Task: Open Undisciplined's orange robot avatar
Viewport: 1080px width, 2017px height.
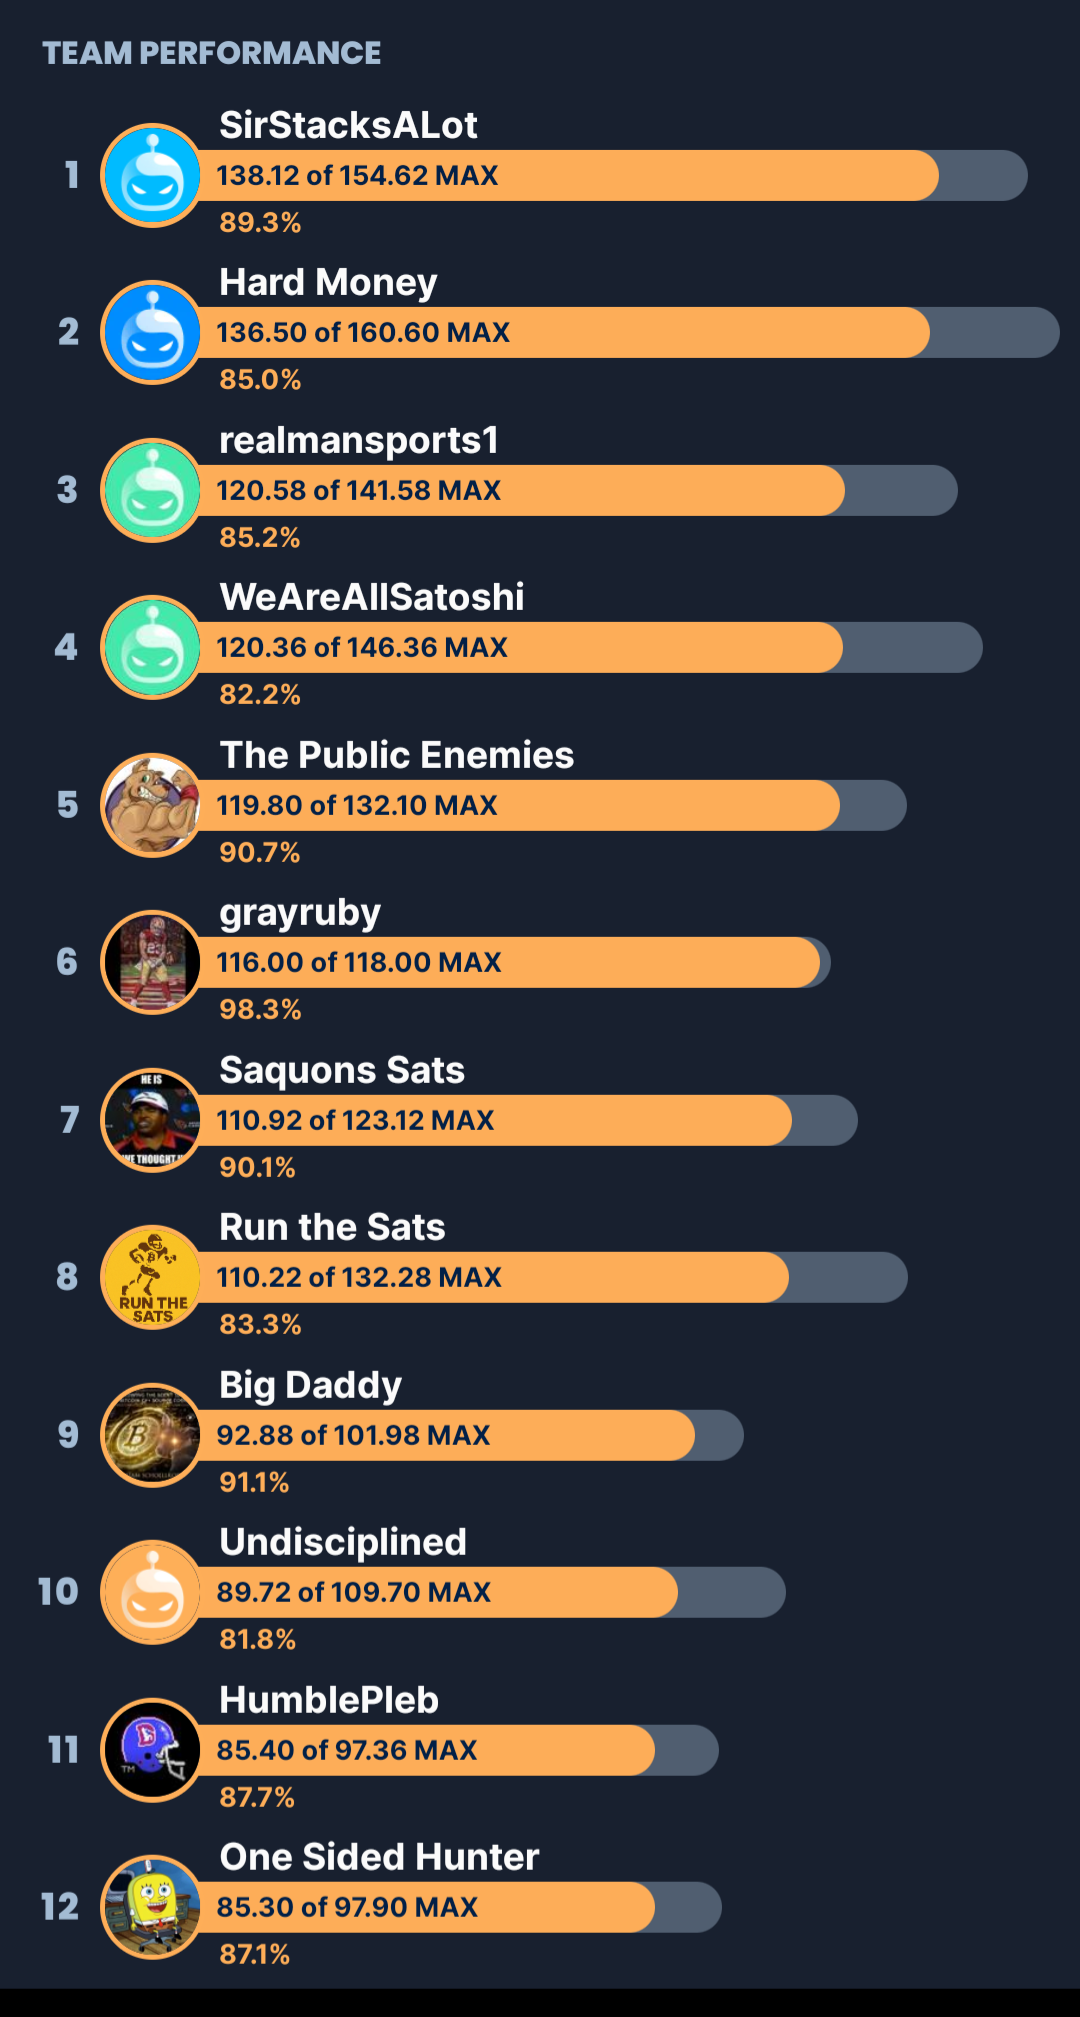Action: pyautogui.click(x=152, y=1592)
